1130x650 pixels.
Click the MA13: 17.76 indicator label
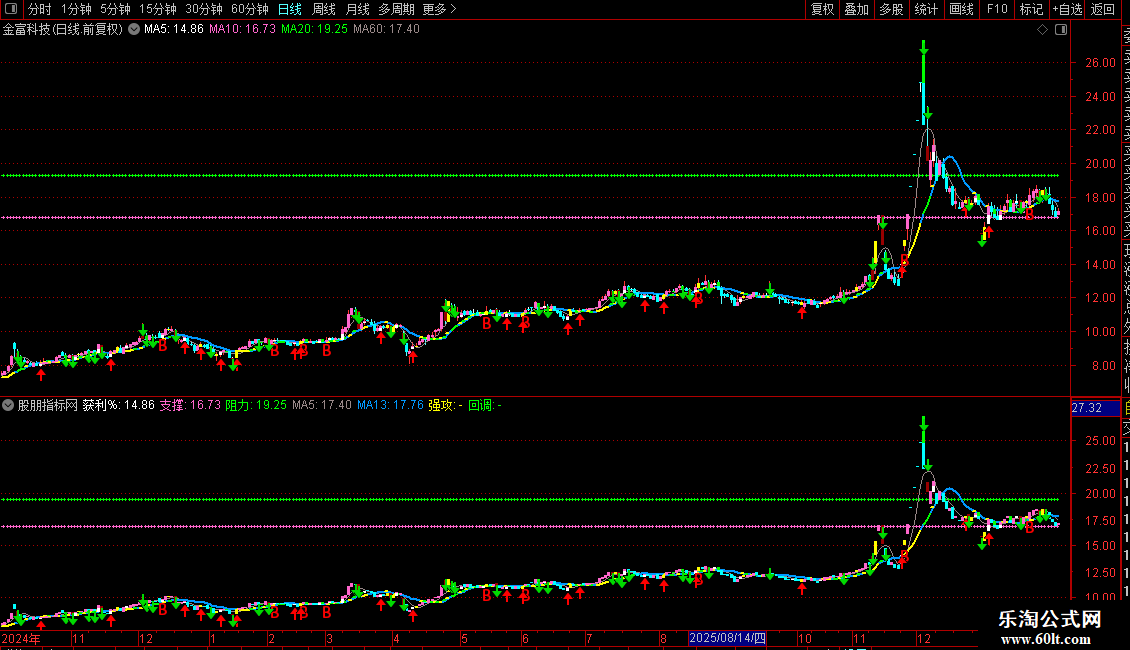(391, 405)
